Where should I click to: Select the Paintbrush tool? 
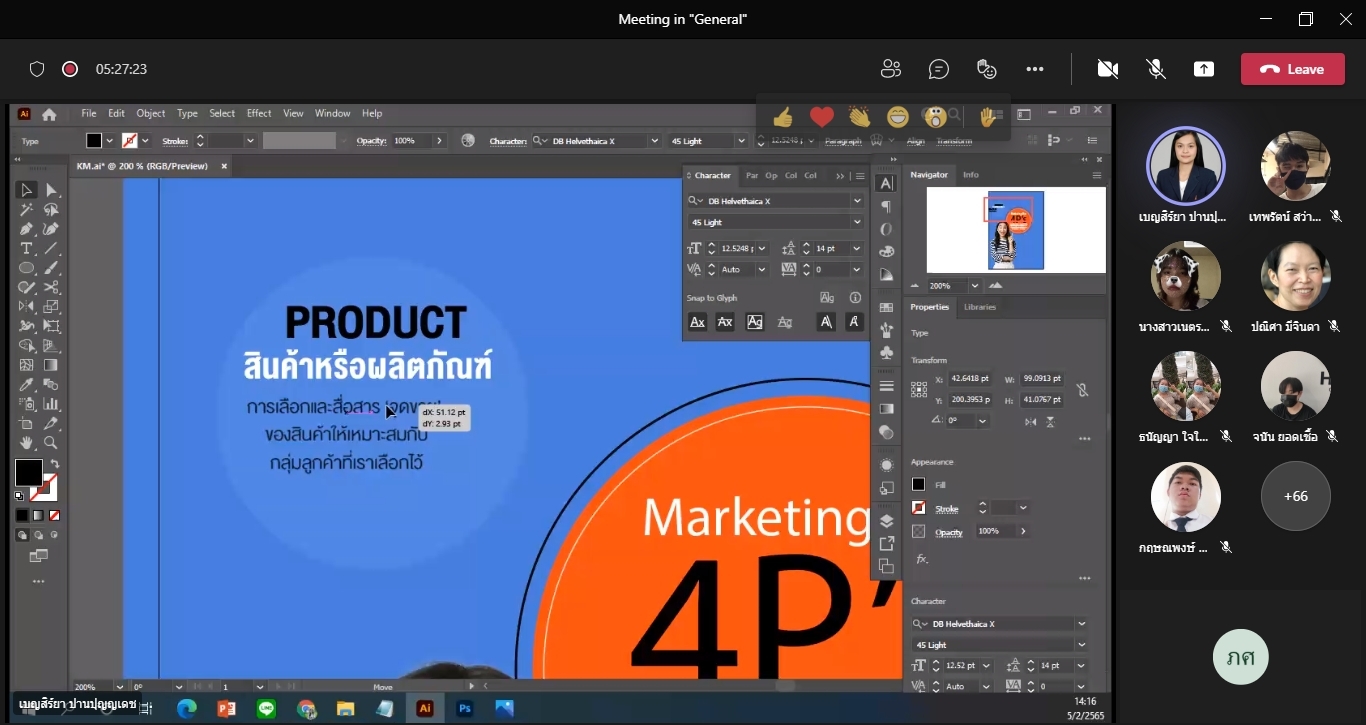coord(51,268)
